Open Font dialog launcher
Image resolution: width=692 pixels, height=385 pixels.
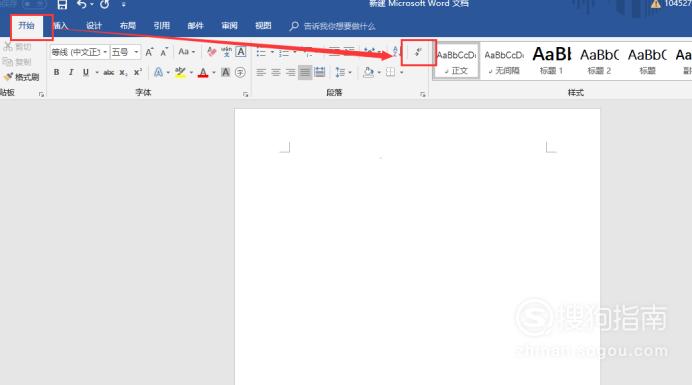point(245,94)
